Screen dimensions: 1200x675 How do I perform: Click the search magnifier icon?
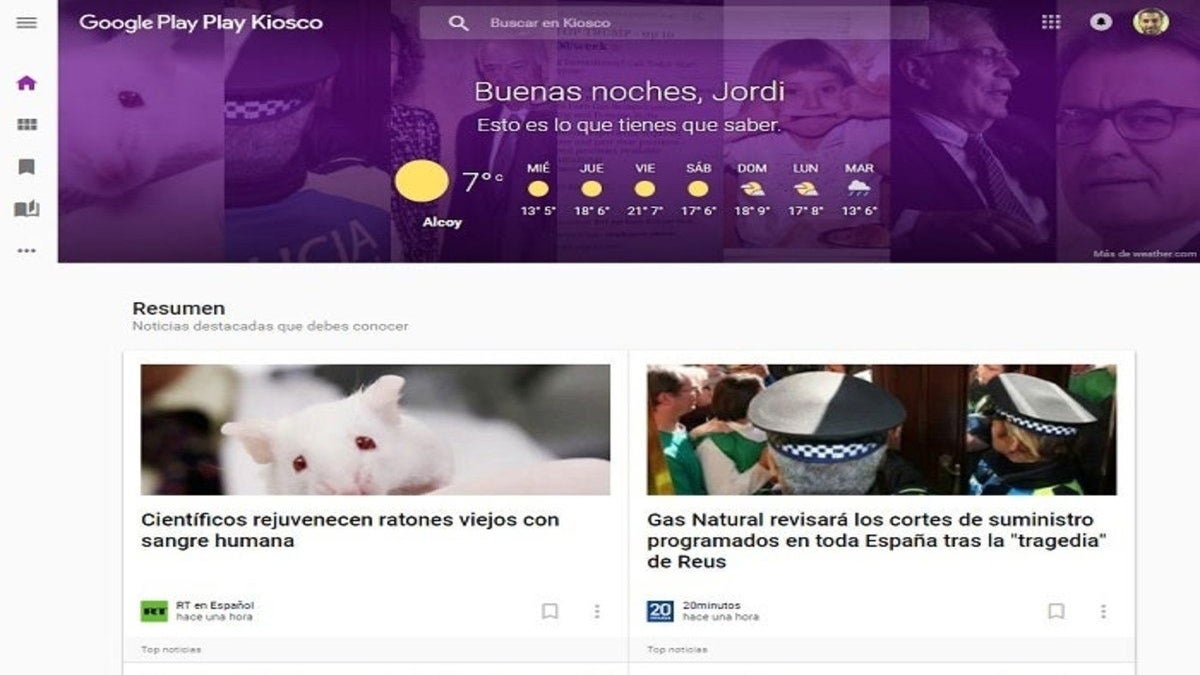(x=458, y=23)
